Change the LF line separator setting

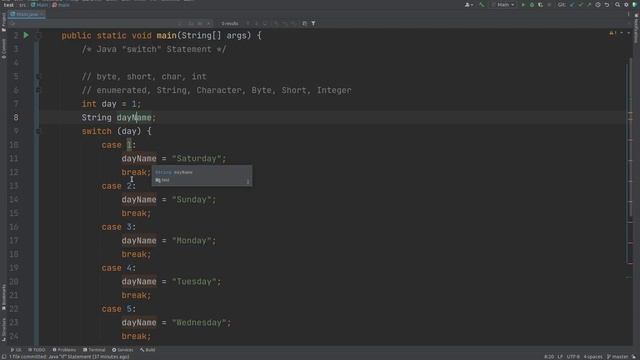[560, 357]
